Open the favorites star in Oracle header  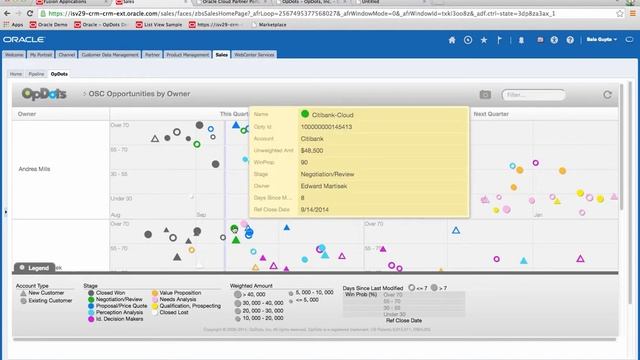[484, 40]
